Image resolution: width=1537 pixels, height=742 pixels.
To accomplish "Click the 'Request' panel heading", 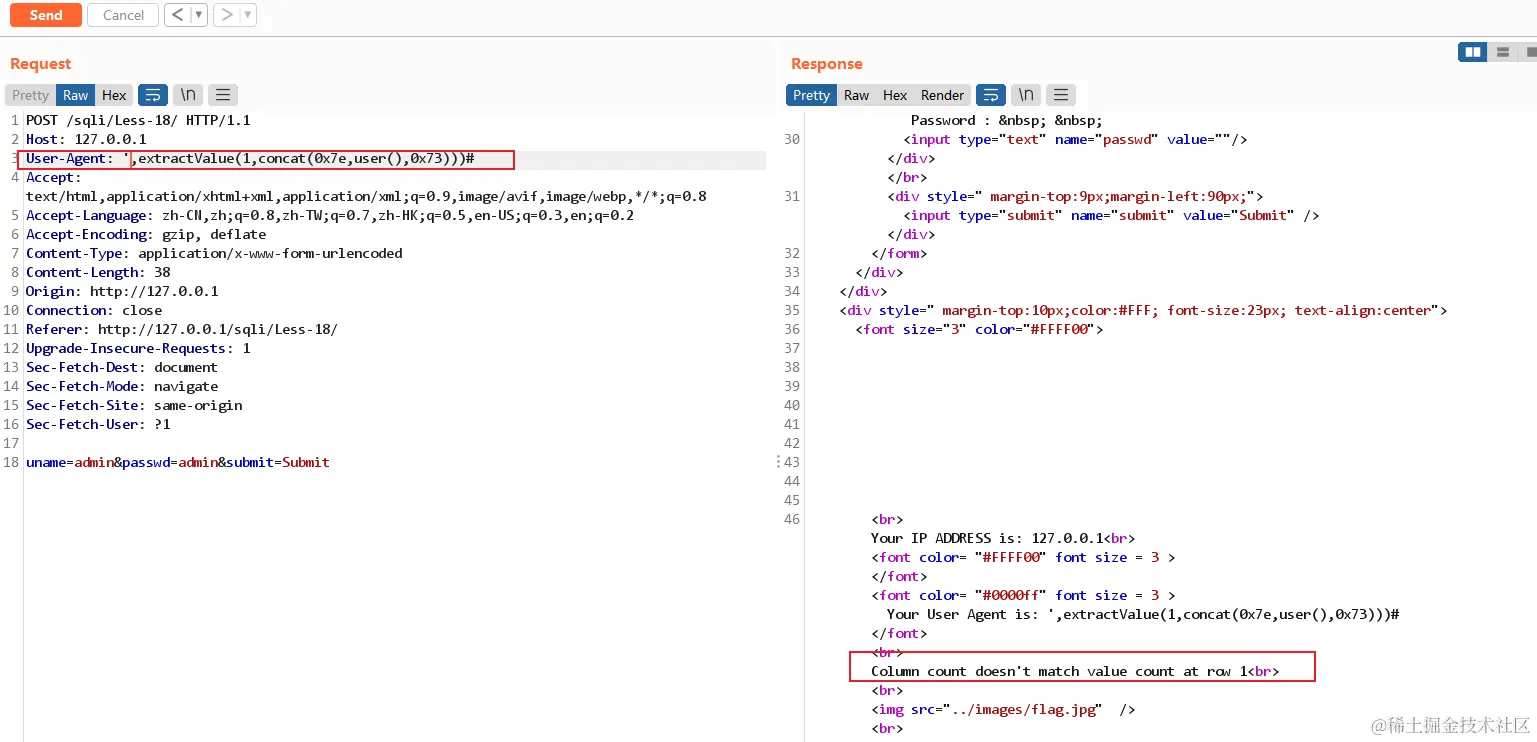I will point(40,64).
